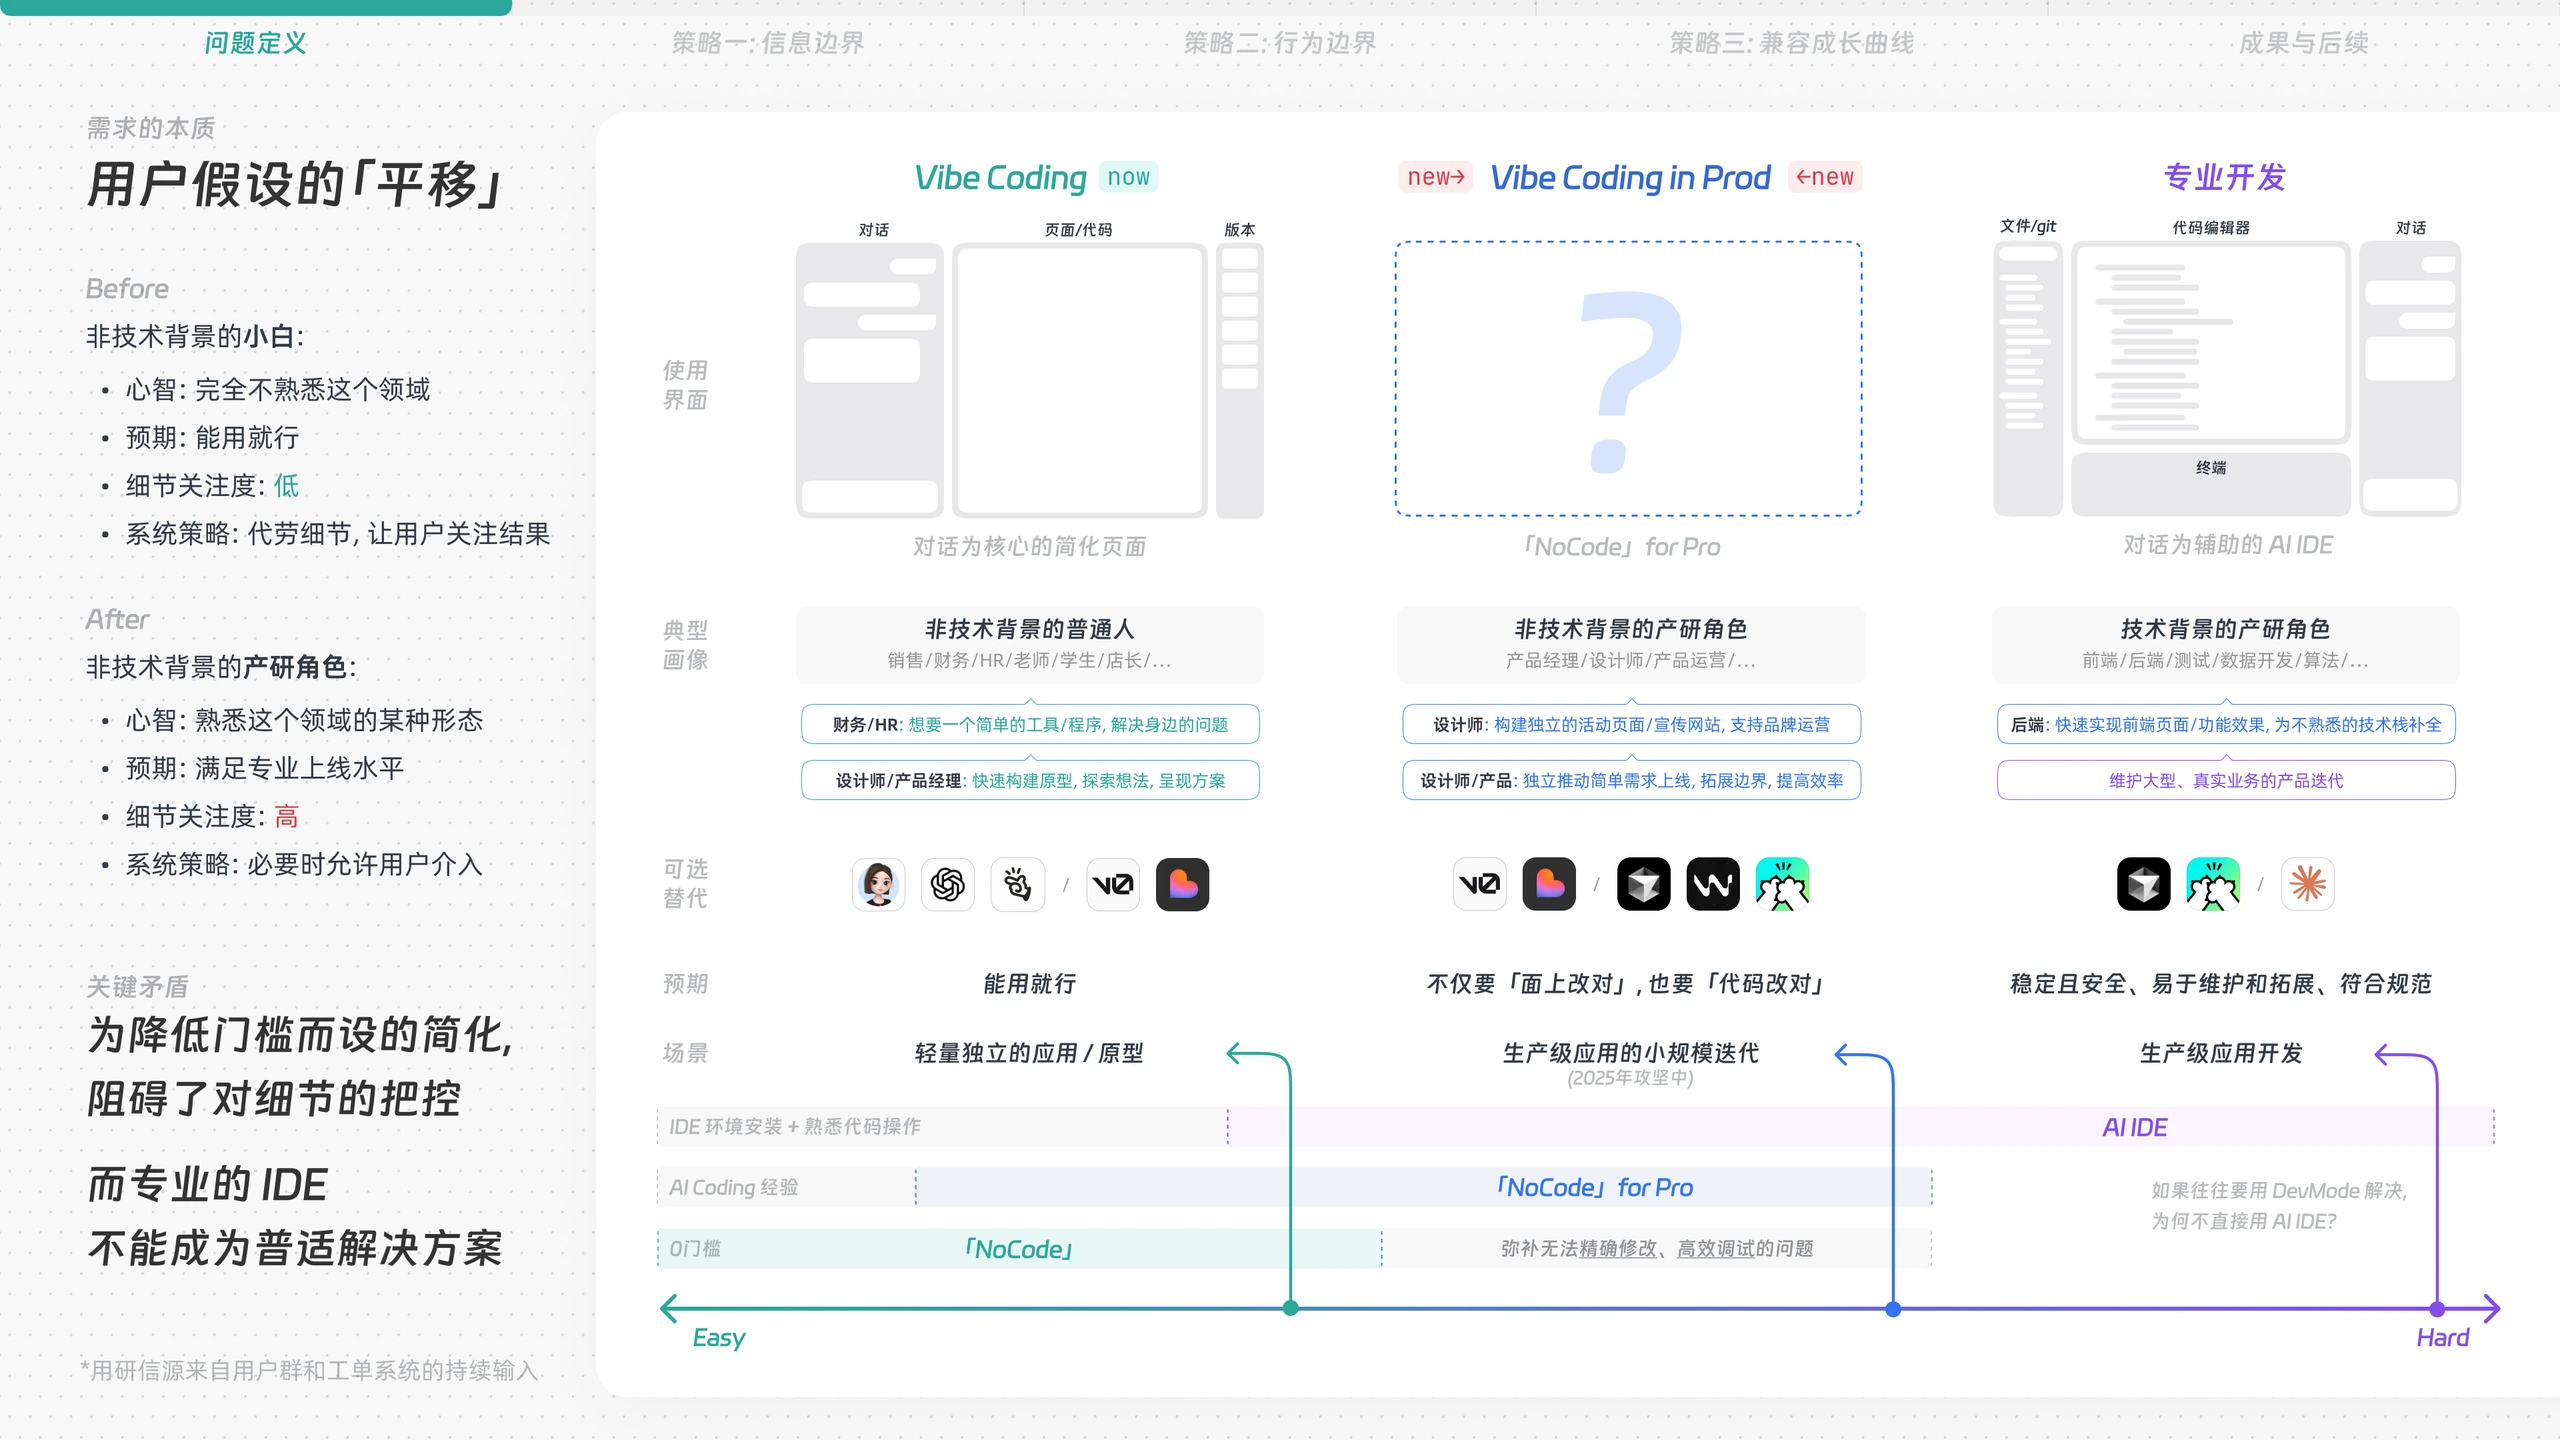This screenshot has height=1440, width=2560.
Task: Click the 生产级应用开发 scenario text
Action: (x=2221, y=1053)
